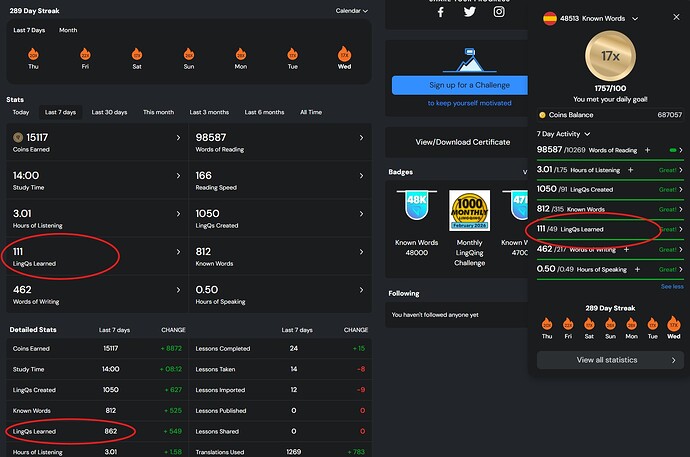Screen dimensions: 690x457
Task: Expand Hours of Speaking card chevron
Action: coord(361,290)
